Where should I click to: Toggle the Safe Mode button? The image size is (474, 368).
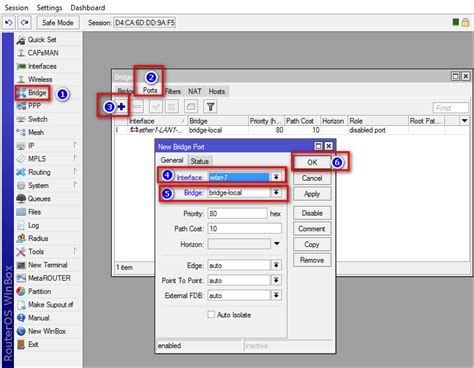[58, 23]
